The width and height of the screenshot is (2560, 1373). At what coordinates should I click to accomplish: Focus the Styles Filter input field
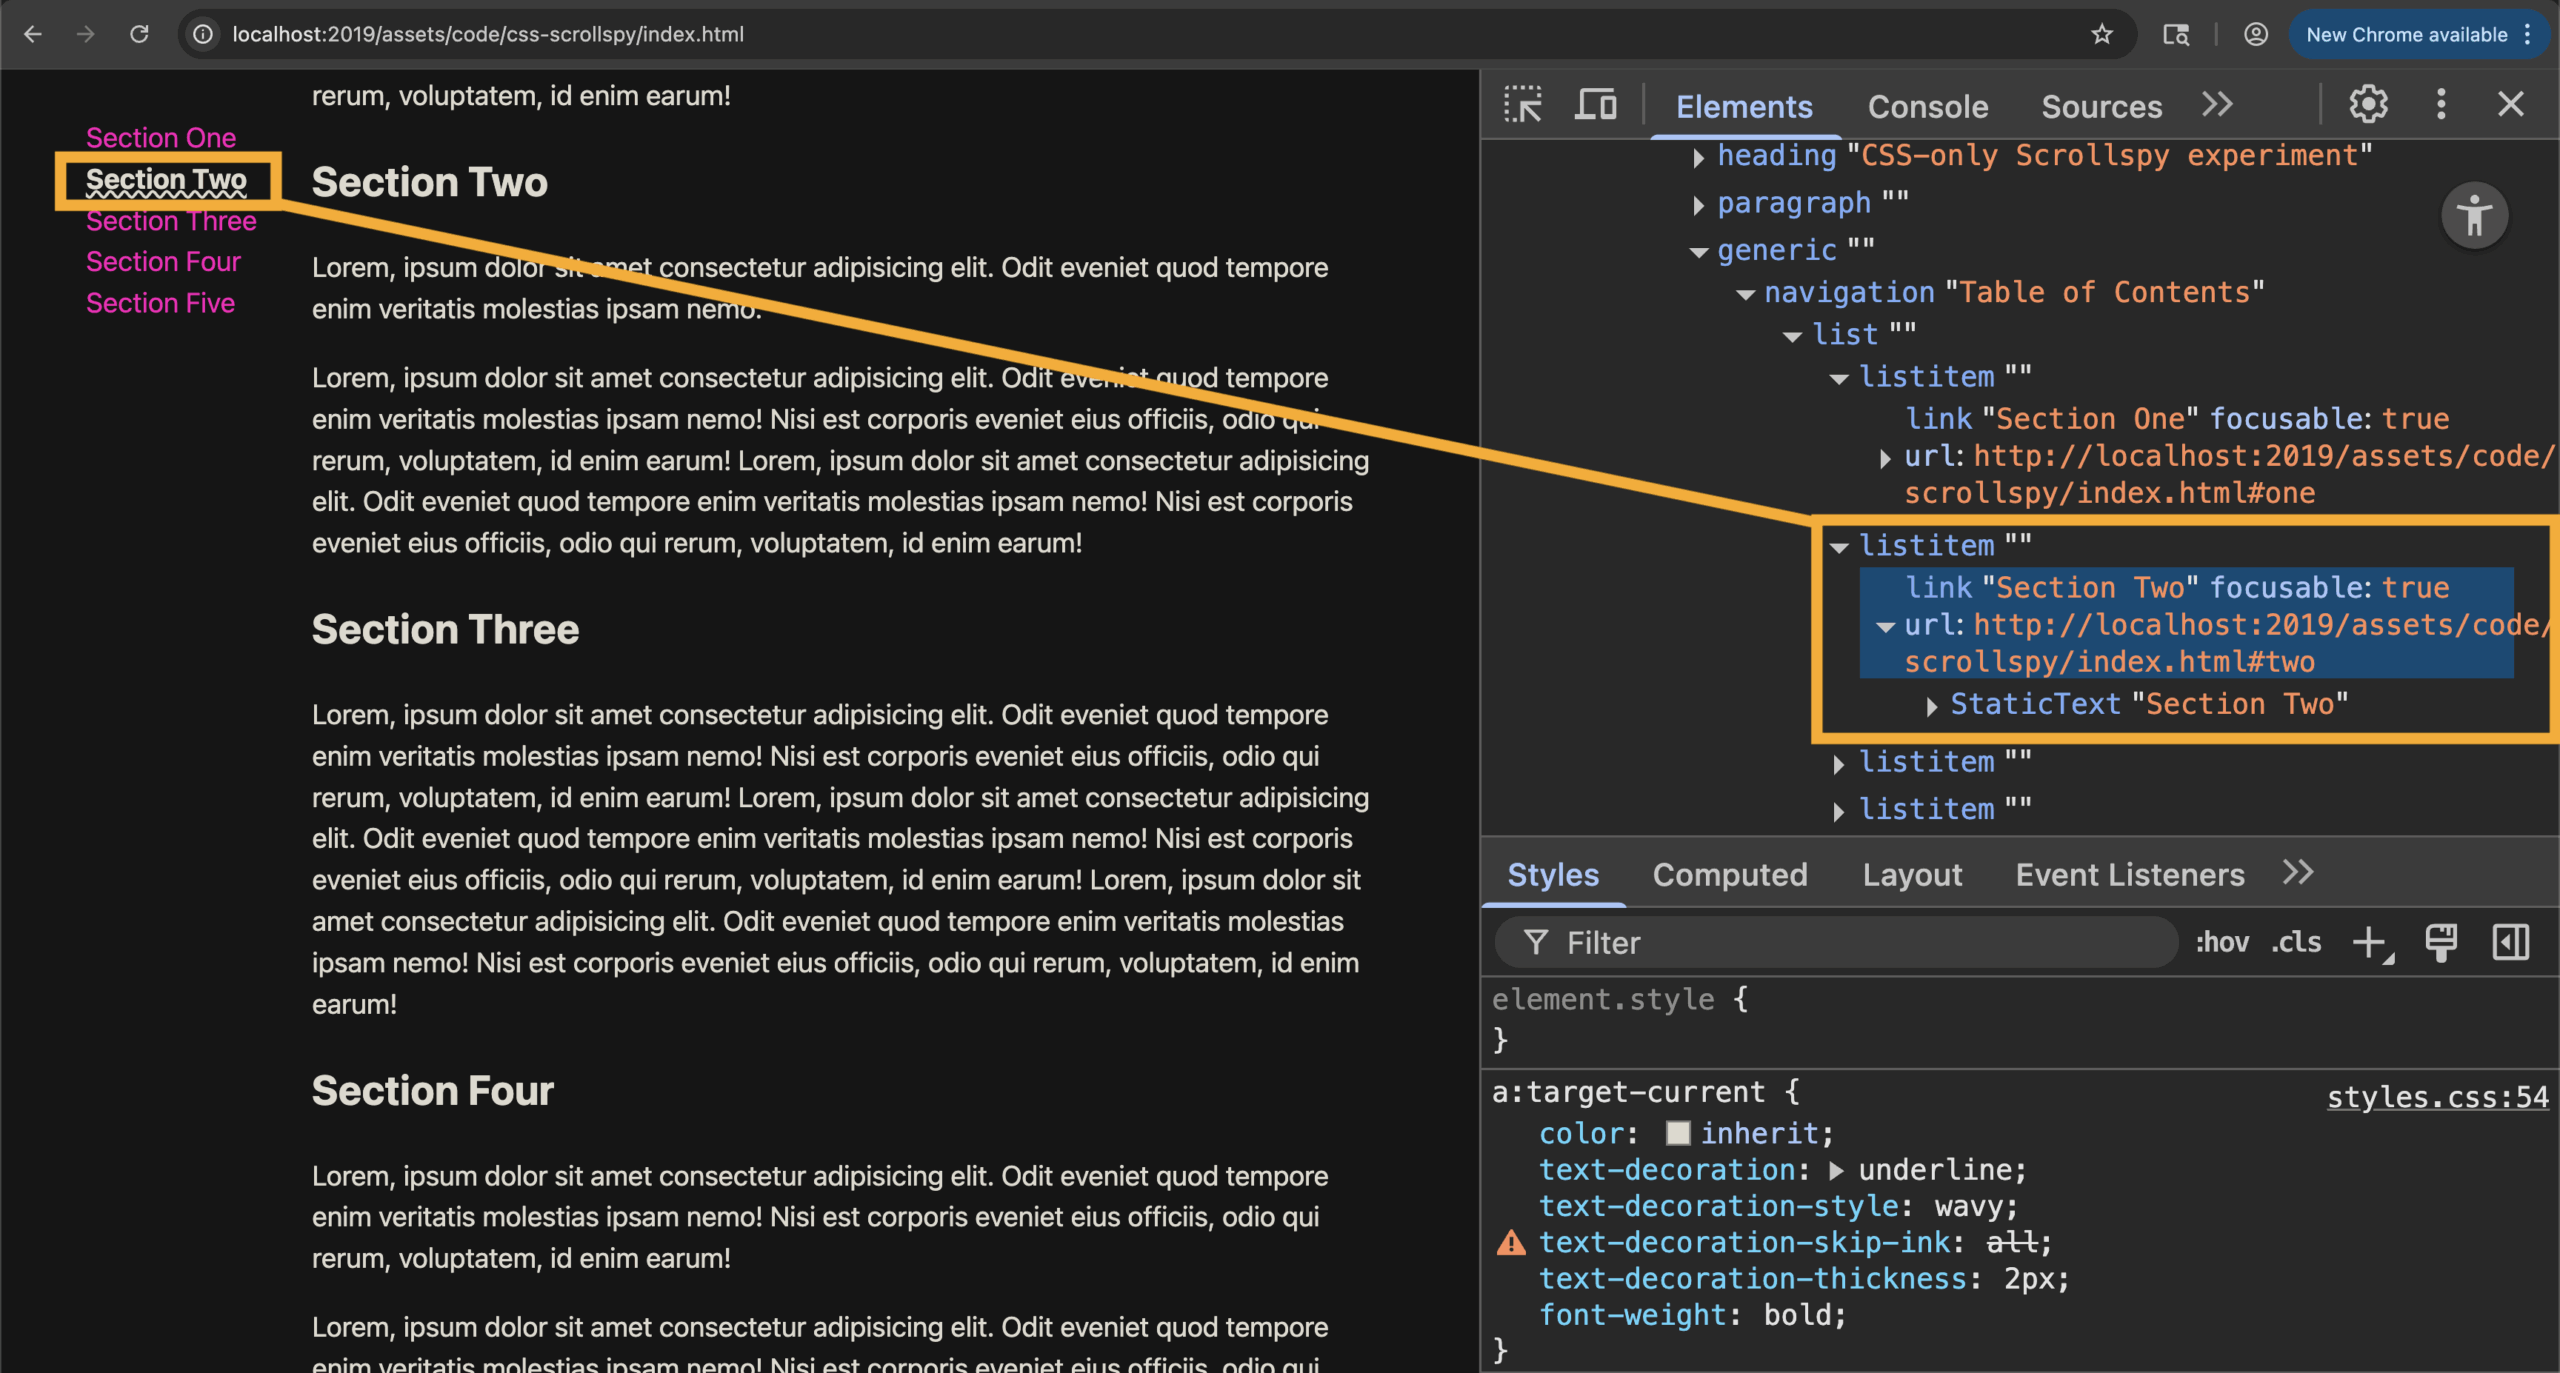coord(1836,942)
